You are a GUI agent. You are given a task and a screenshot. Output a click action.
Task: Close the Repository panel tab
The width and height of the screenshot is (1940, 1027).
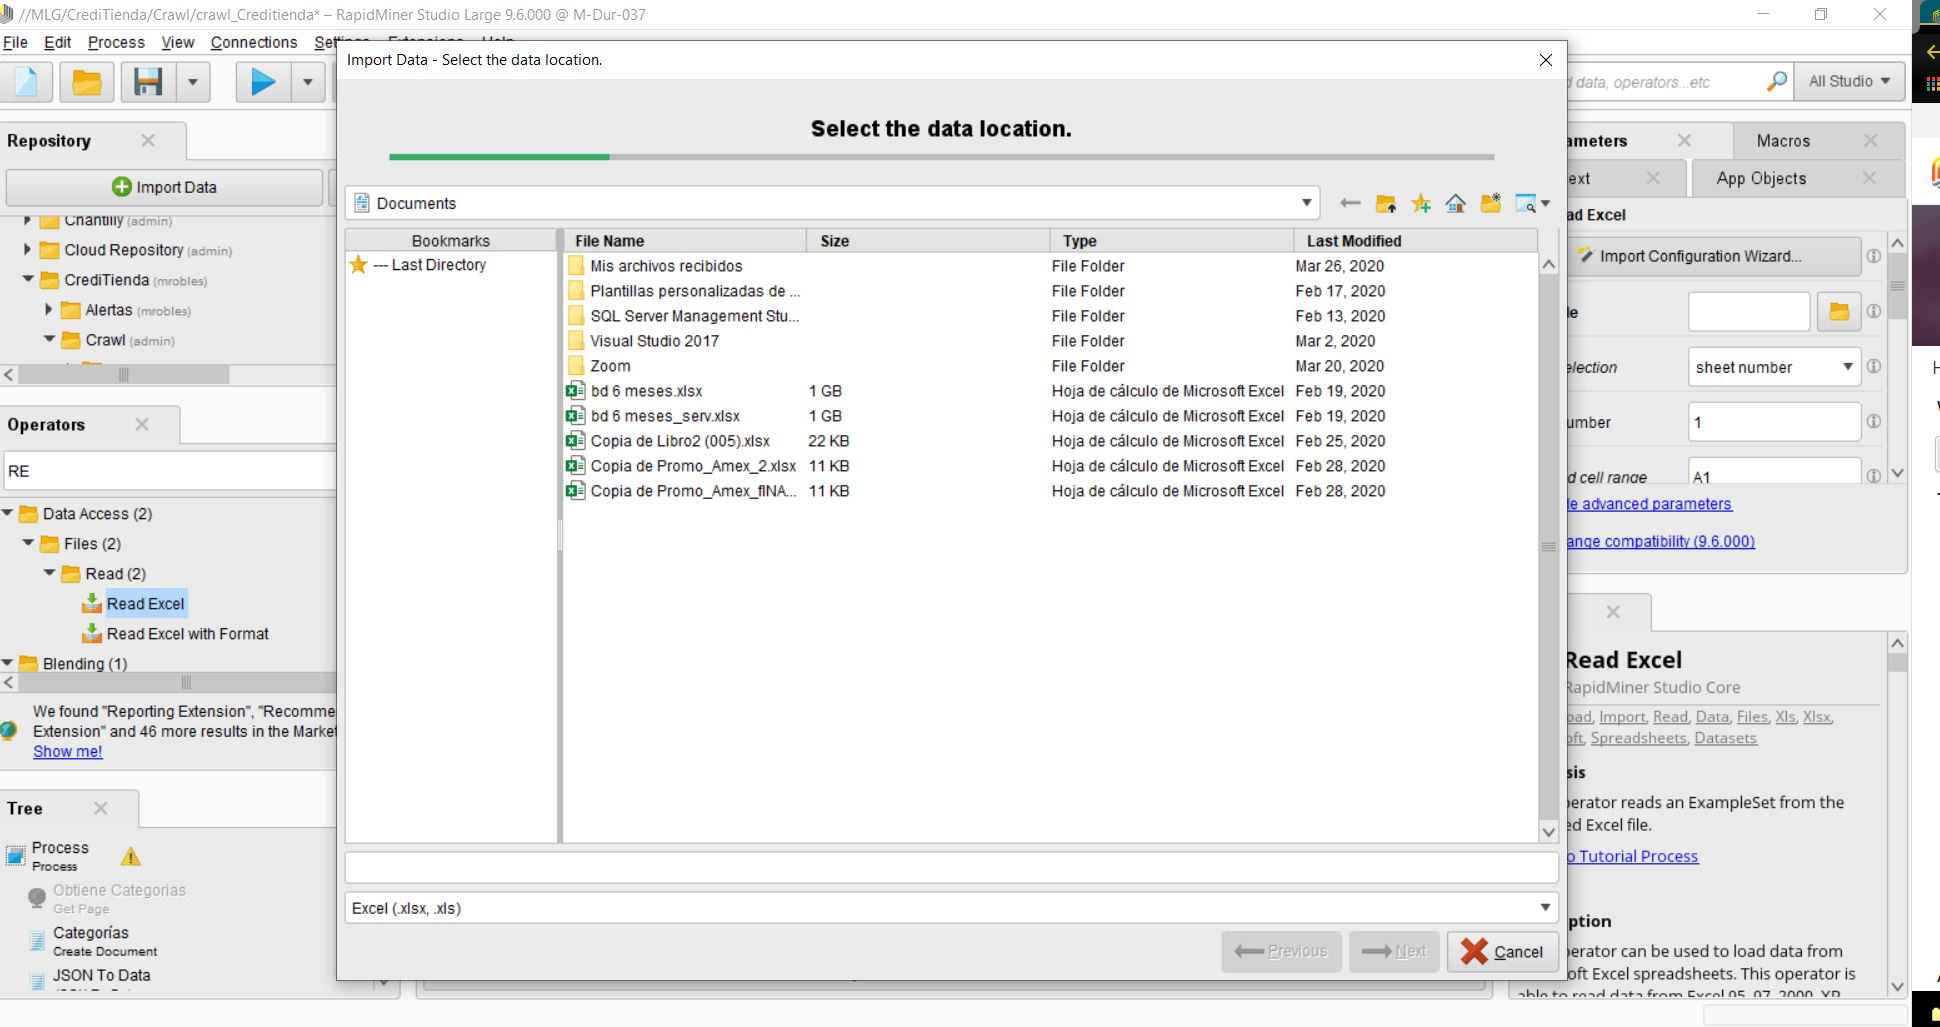148,140
